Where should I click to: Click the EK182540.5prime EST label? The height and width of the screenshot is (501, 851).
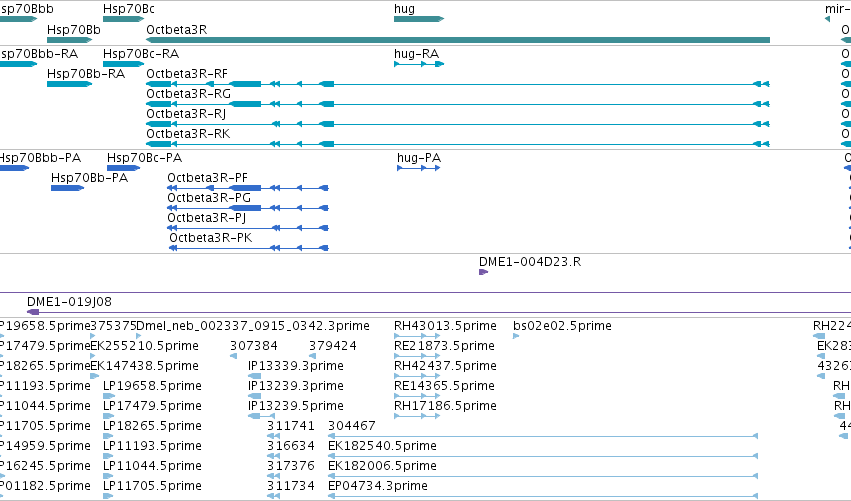coord(382,447)
